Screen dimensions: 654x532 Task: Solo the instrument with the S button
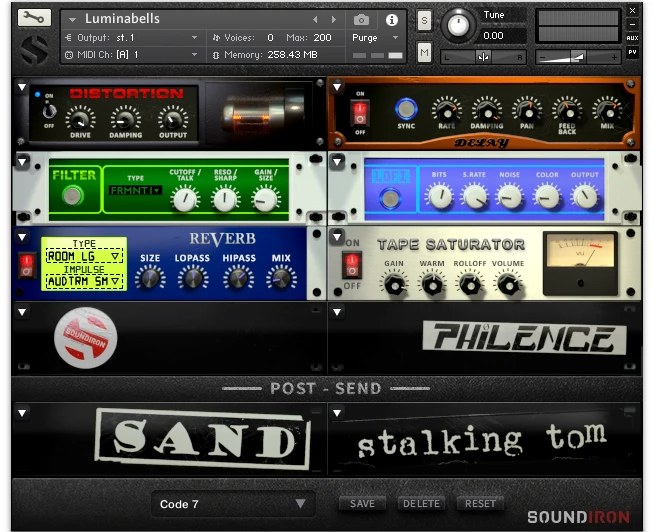(x=424, y=20)
